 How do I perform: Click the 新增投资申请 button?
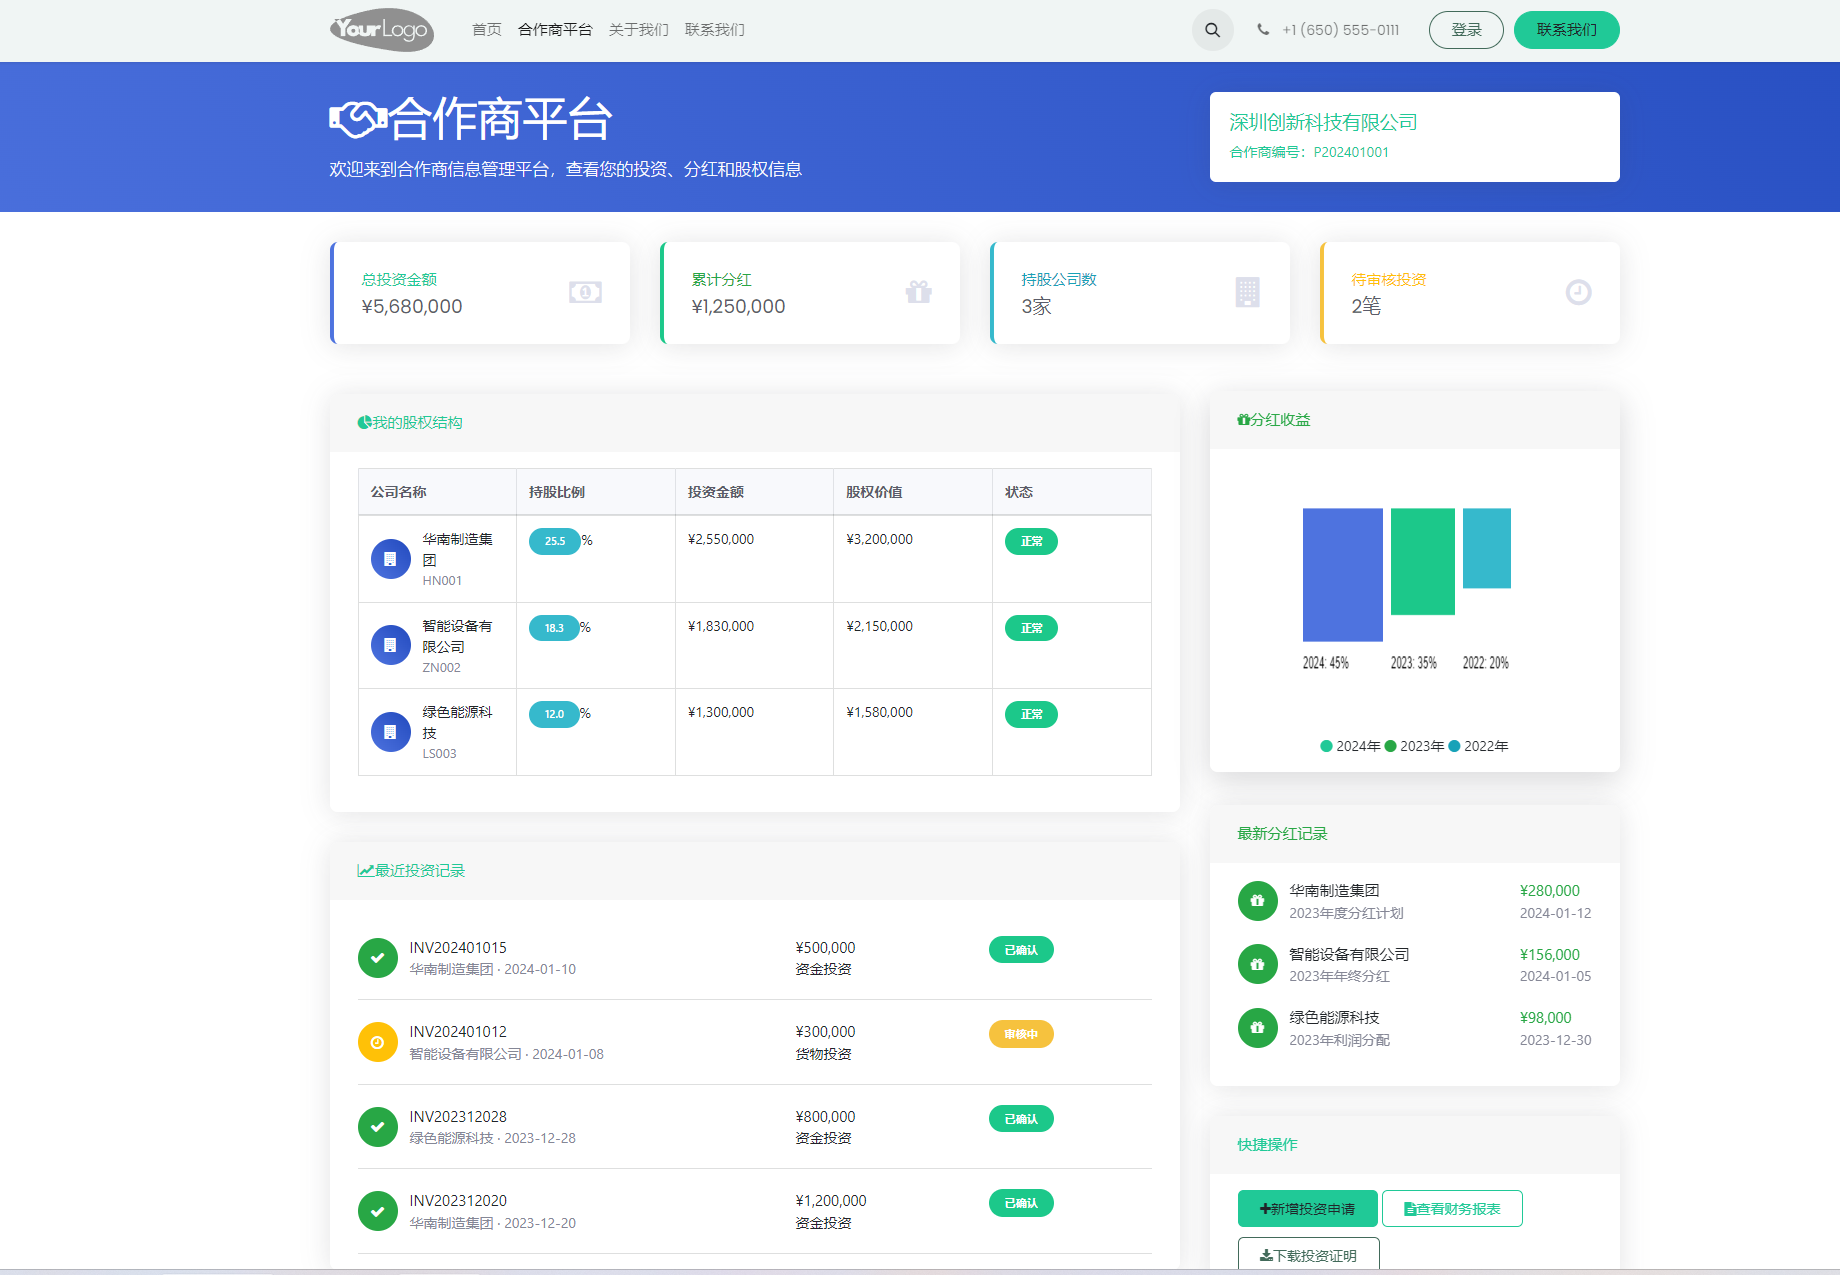click(1307, 1209)
